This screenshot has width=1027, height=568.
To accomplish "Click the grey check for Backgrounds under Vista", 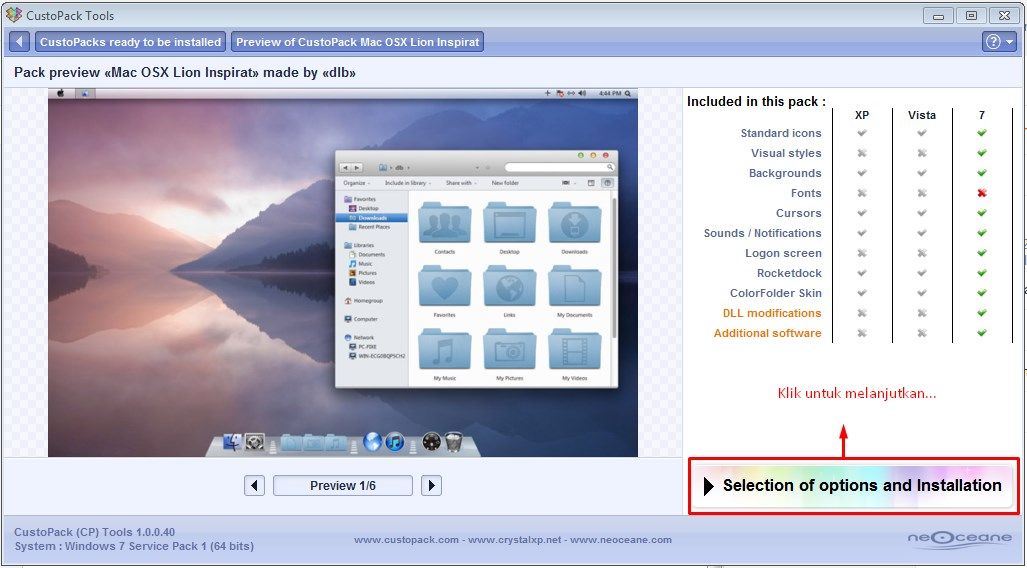I will click(x=922, y=173).
